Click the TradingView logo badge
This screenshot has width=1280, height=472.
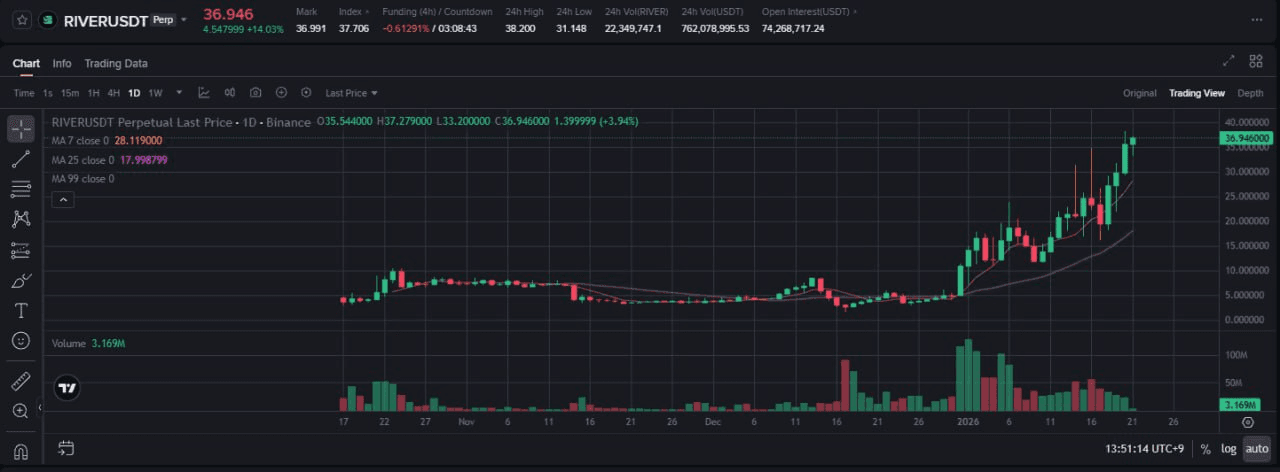[67, 388]
